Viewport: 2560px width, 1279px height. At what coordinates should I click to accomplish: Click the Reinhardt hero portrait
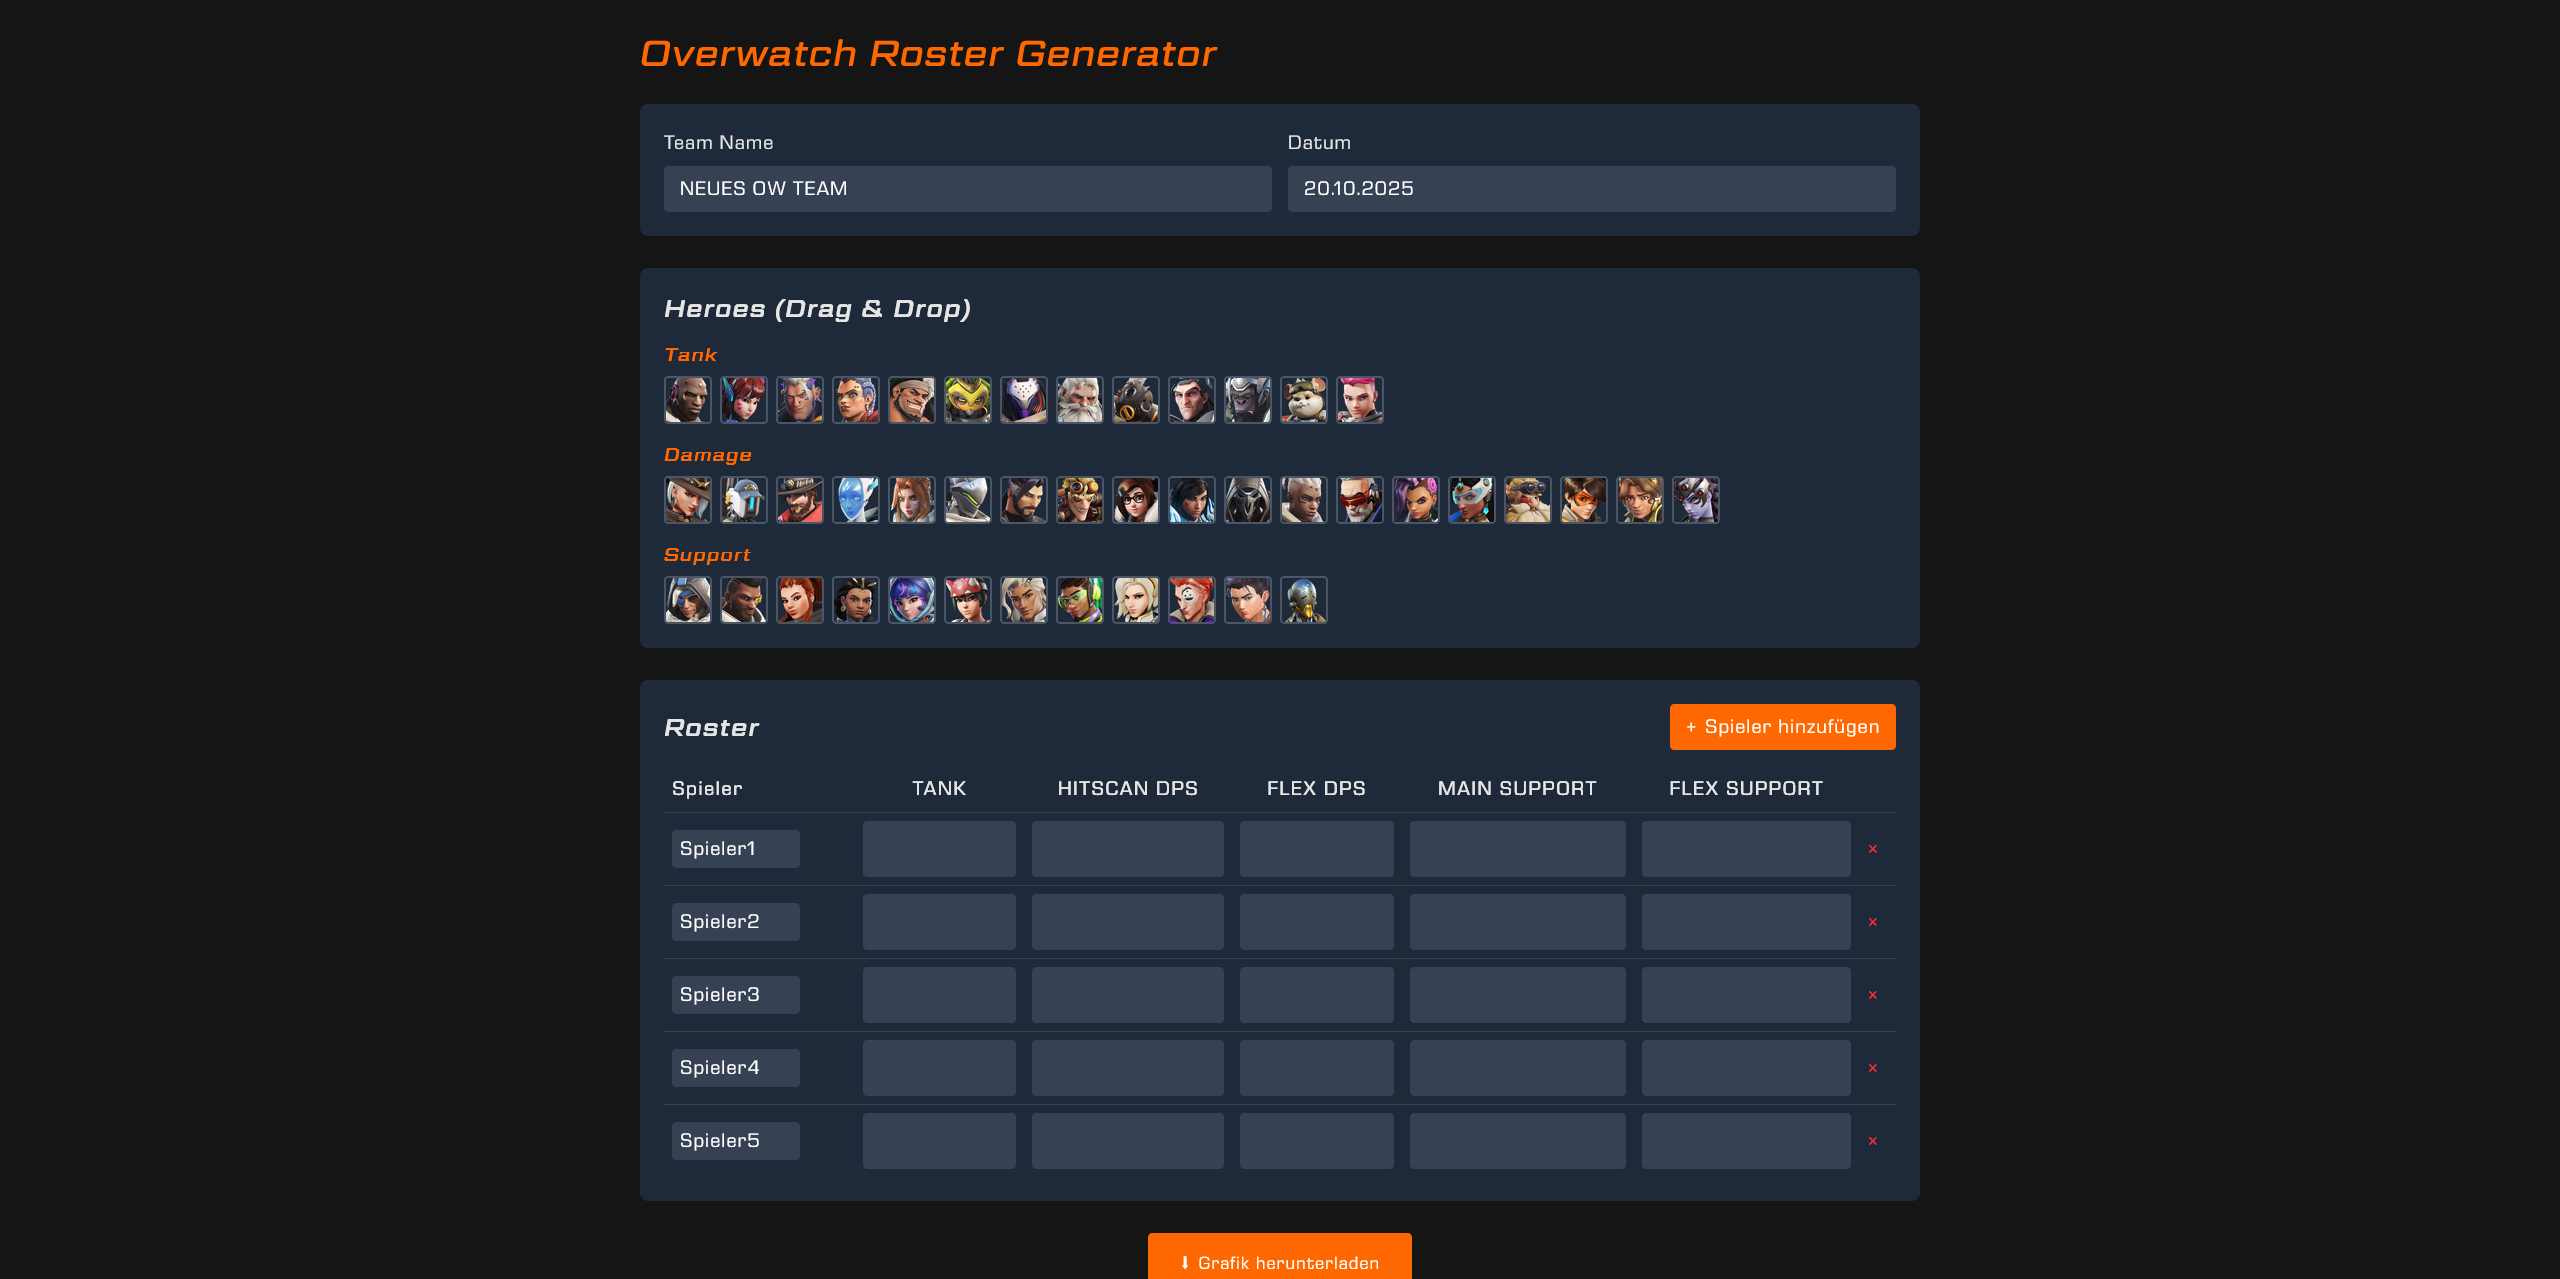click(1079, 400)
